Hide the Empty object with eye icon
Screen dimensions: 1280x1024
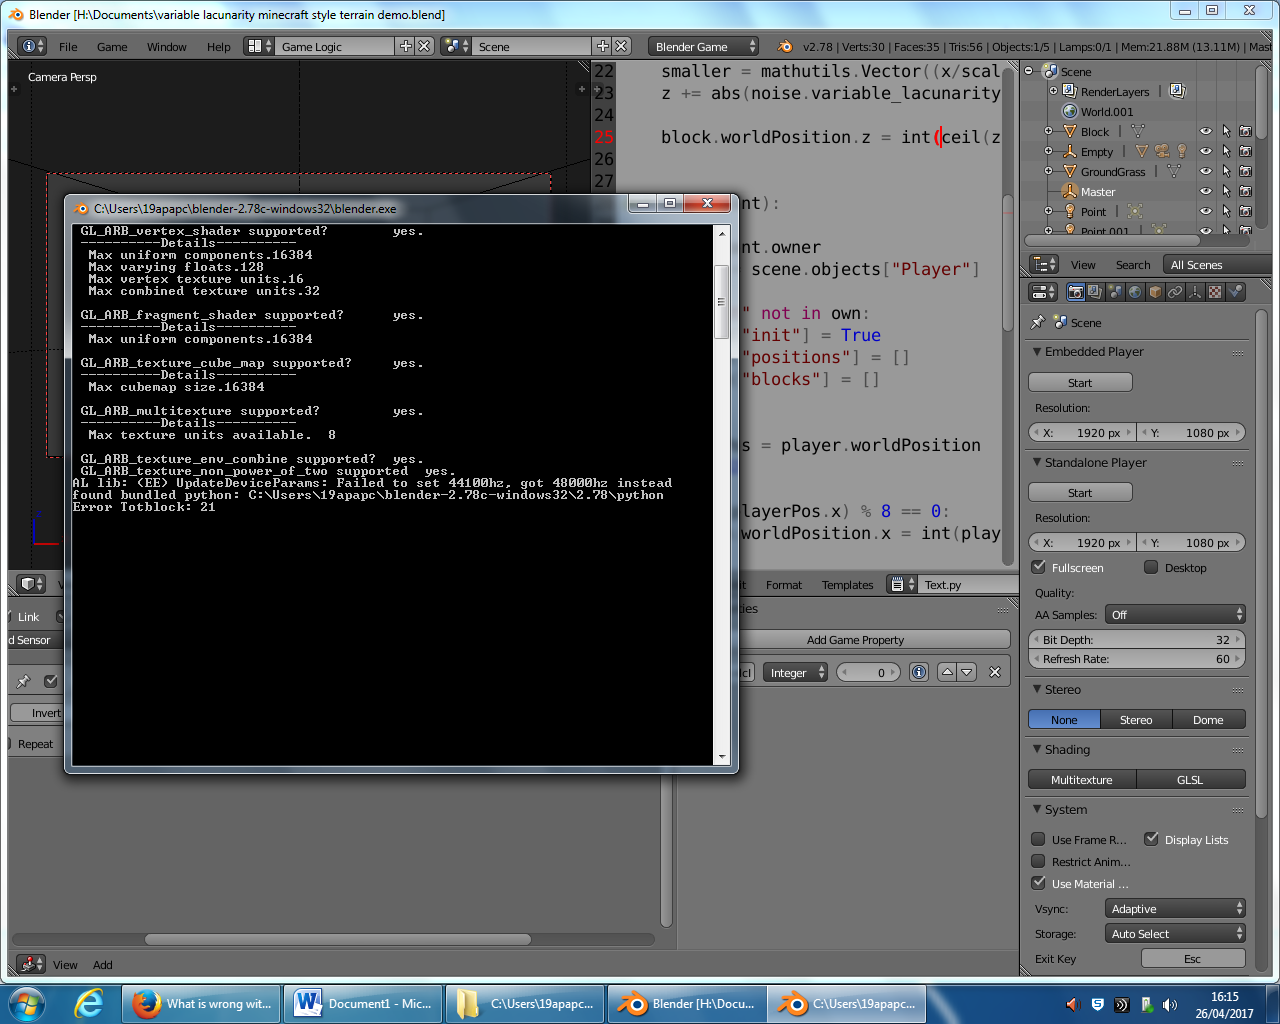click(x=1205, y=151)
